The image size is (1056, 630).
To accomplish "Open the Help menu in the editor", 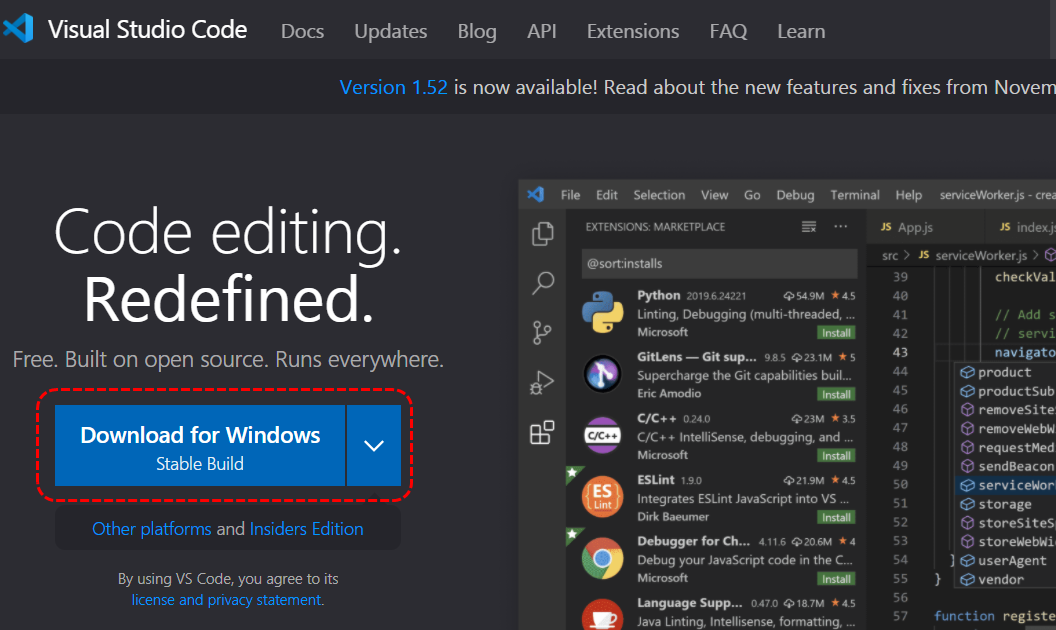I will point(909,195).
